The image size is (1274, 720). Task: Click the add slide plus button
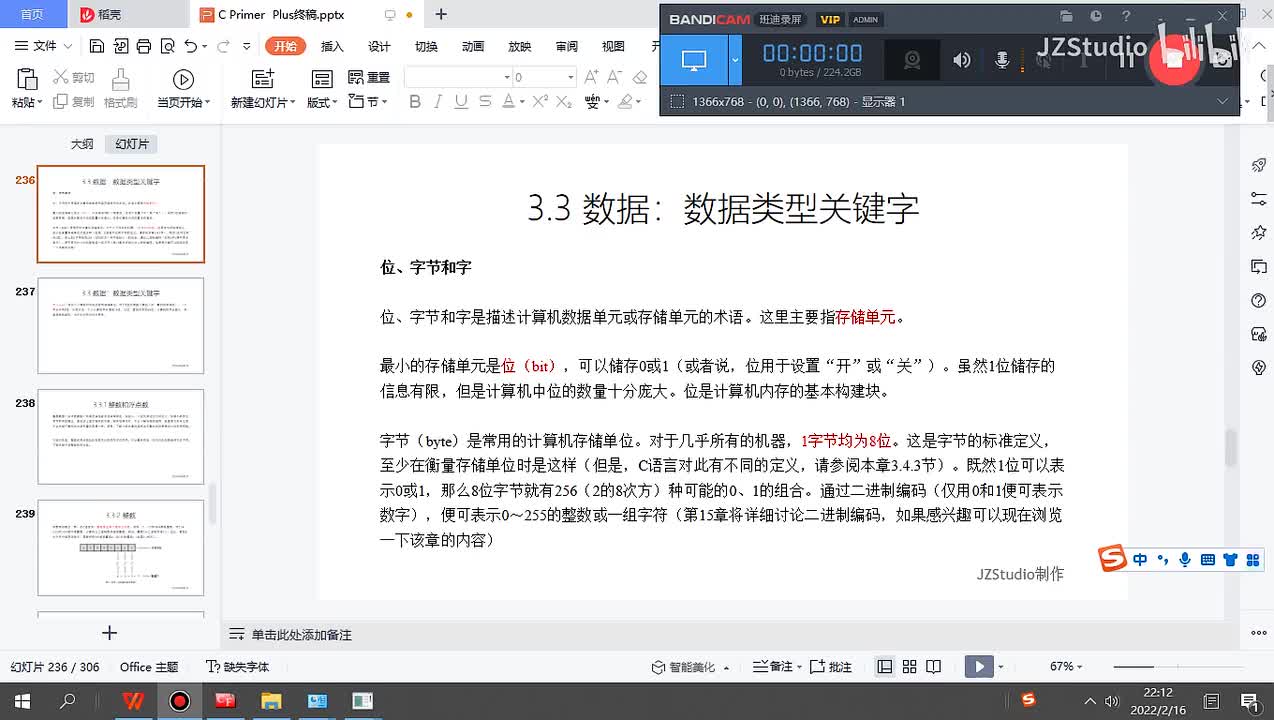(110, 633)
